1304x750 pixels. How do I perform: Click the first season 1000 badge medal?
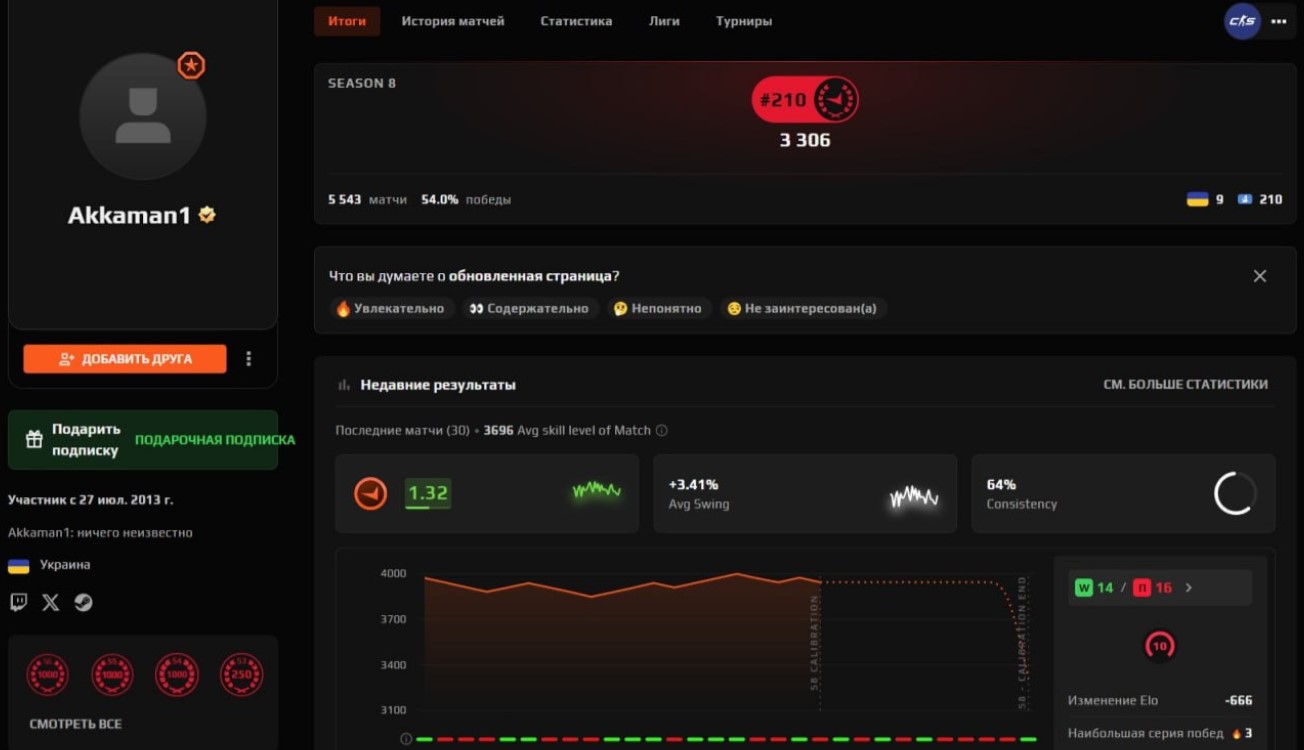coord(47,675)
